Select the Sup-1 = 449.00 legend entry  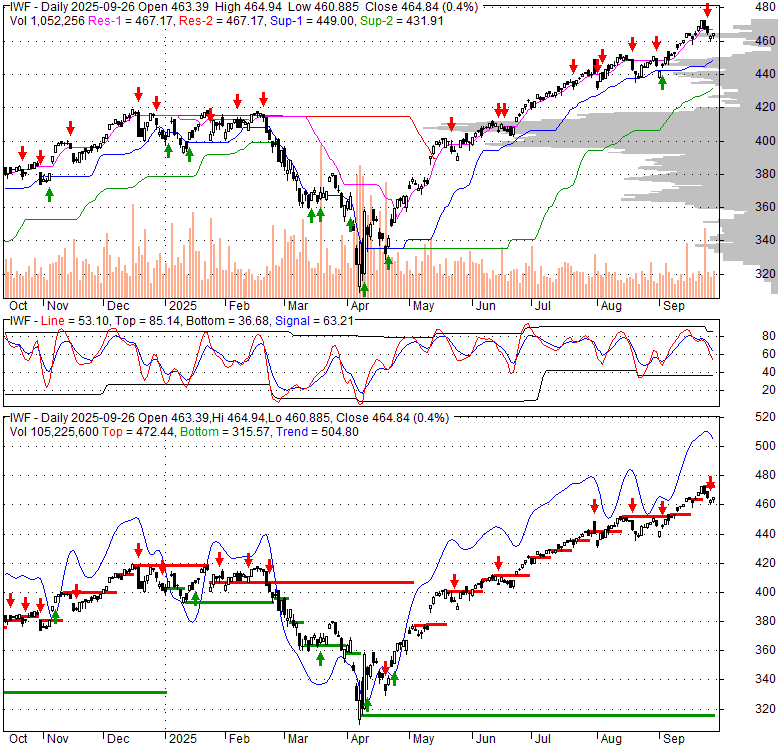pos(312,21)
